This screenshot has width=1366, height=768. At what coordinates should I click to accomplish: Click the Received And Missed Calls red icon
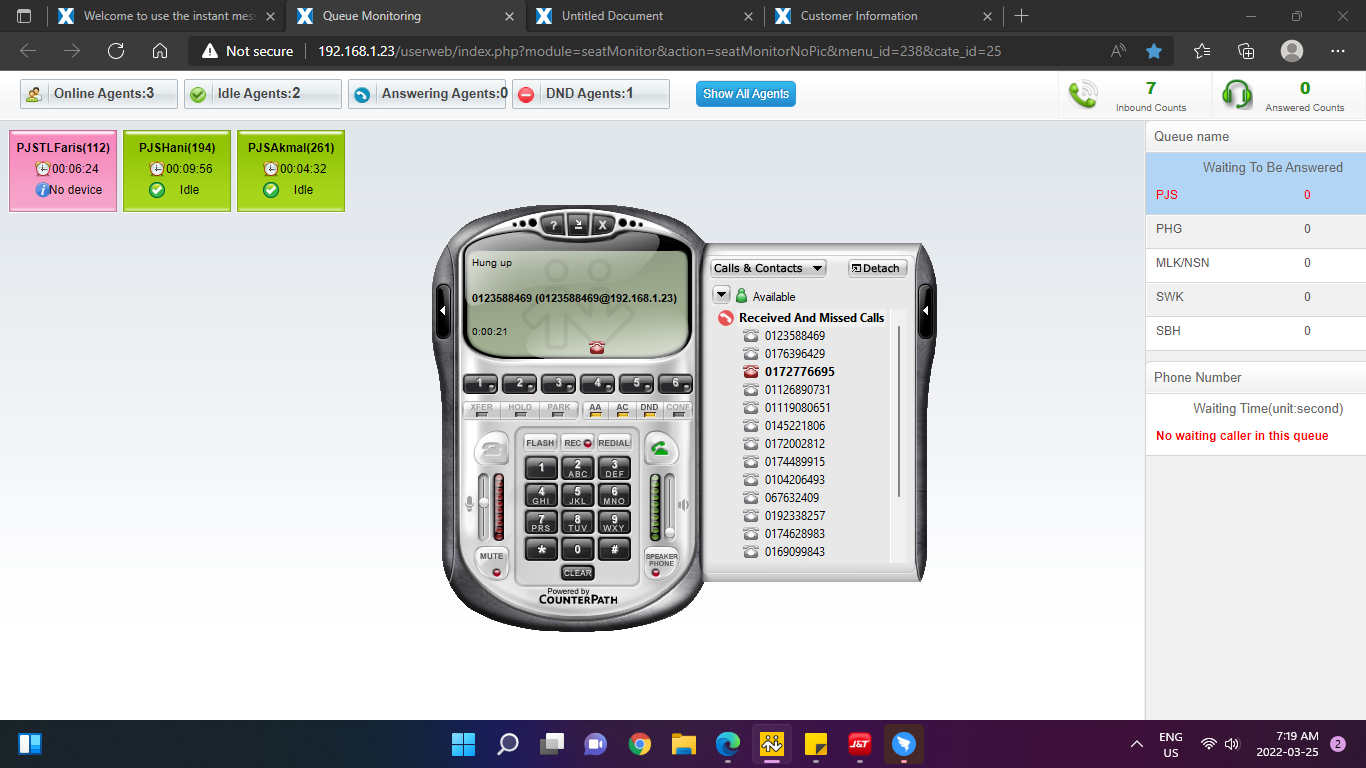pos(726,318)
